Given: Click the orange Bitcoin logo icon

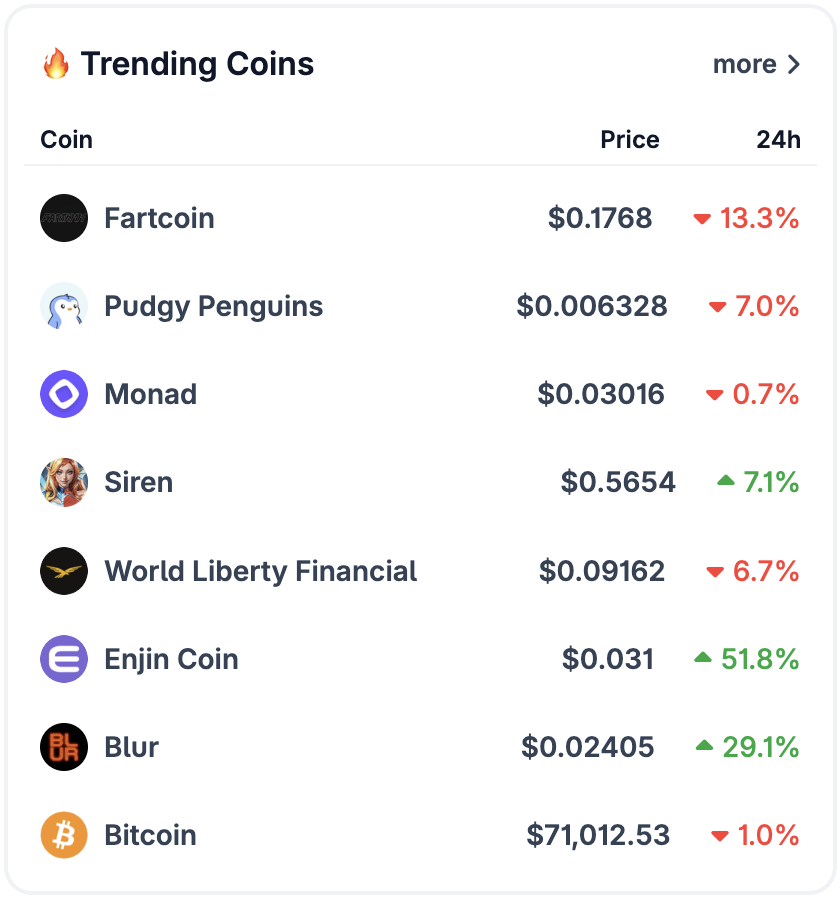Looking at the screenshot, I should tap(64, 835).
